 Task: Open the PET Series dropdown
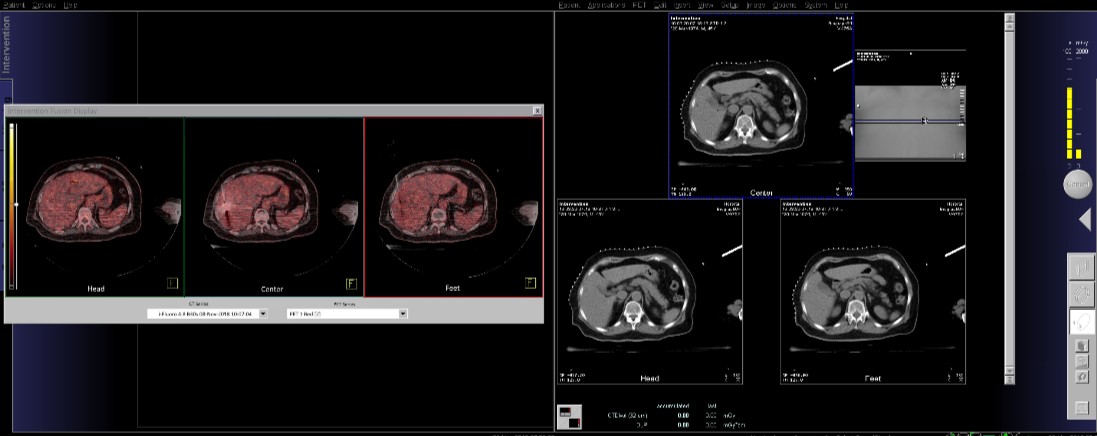pos(402,314)
